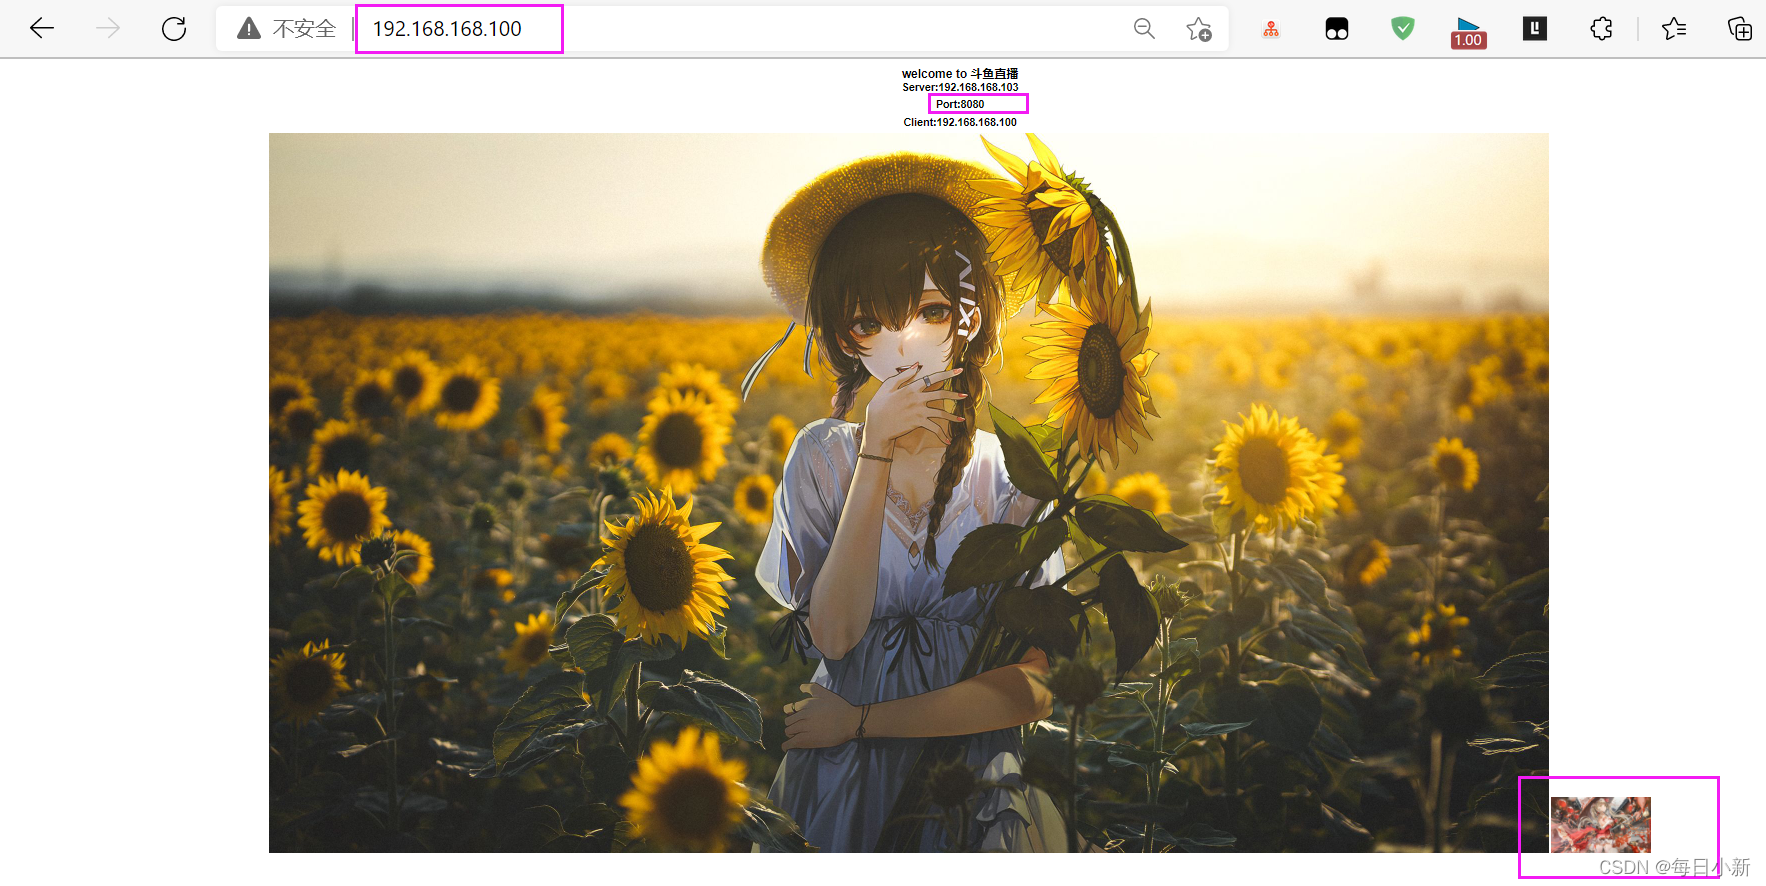
Task: Open the black L extension icon
Action: coord(1535,28)
